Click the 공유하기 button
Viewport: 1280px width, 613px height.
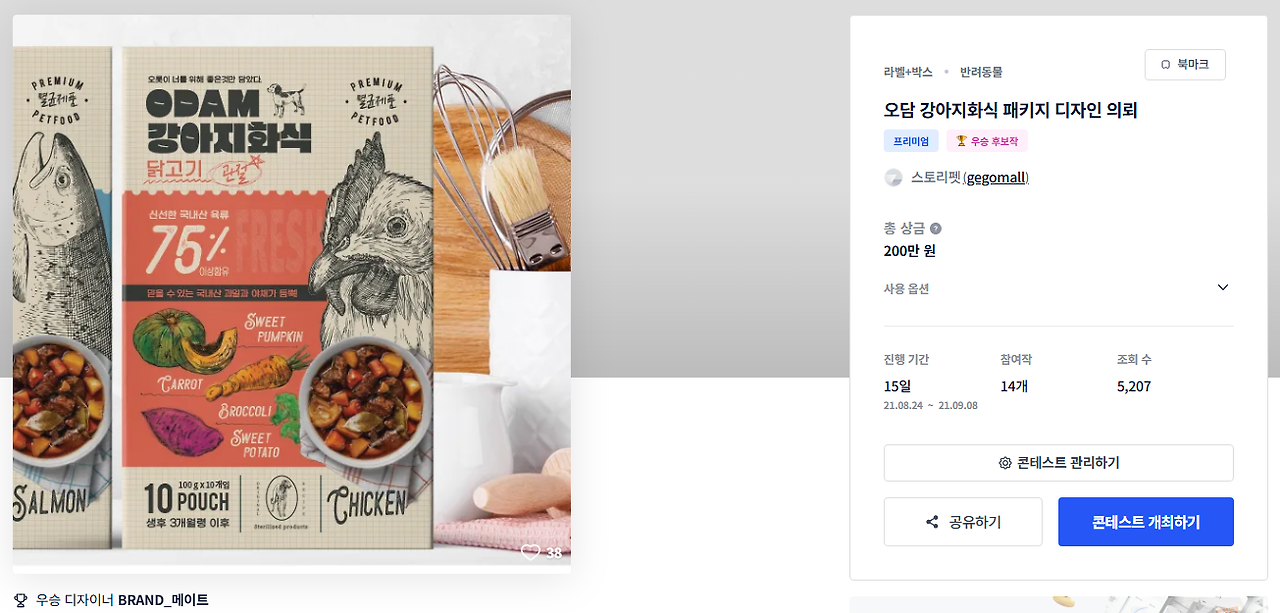coord(963,522)
